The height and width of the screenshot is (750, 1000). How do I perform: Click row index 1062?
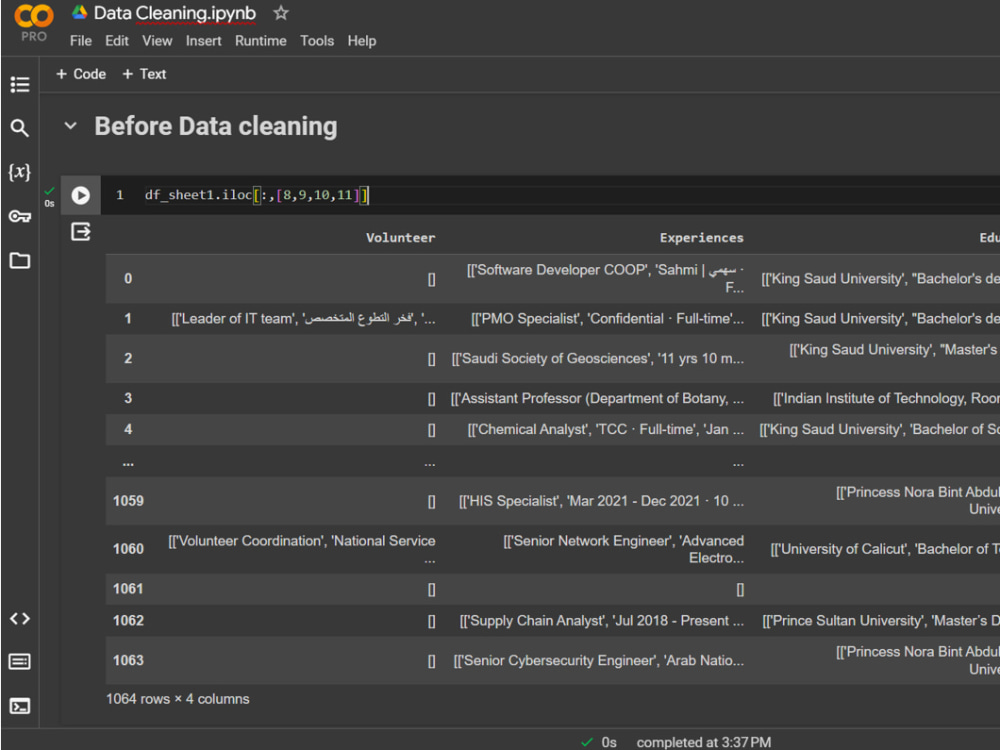(x=128, y=621)
